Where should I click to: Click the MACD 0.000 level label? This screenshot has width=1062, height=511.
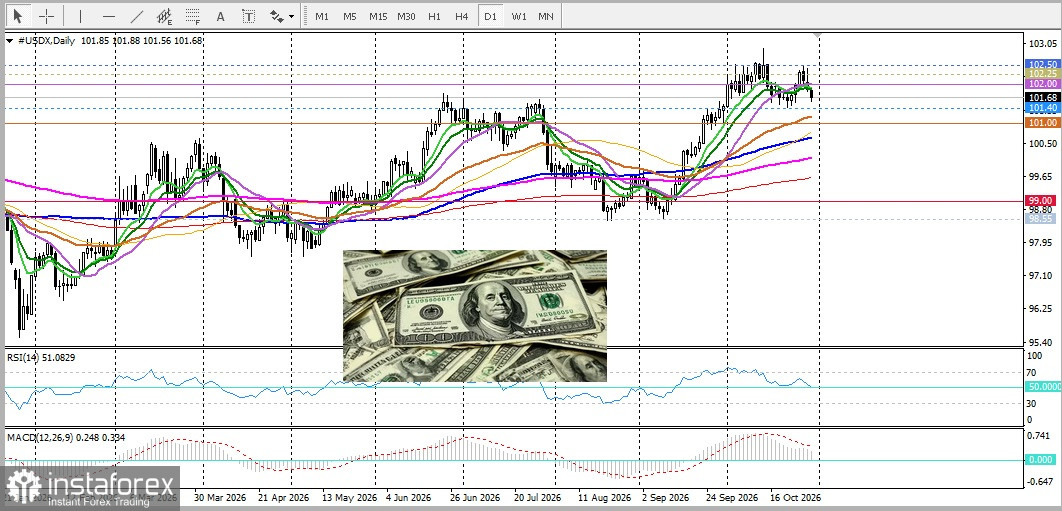pyautogui.click(x=1042, y=459)
